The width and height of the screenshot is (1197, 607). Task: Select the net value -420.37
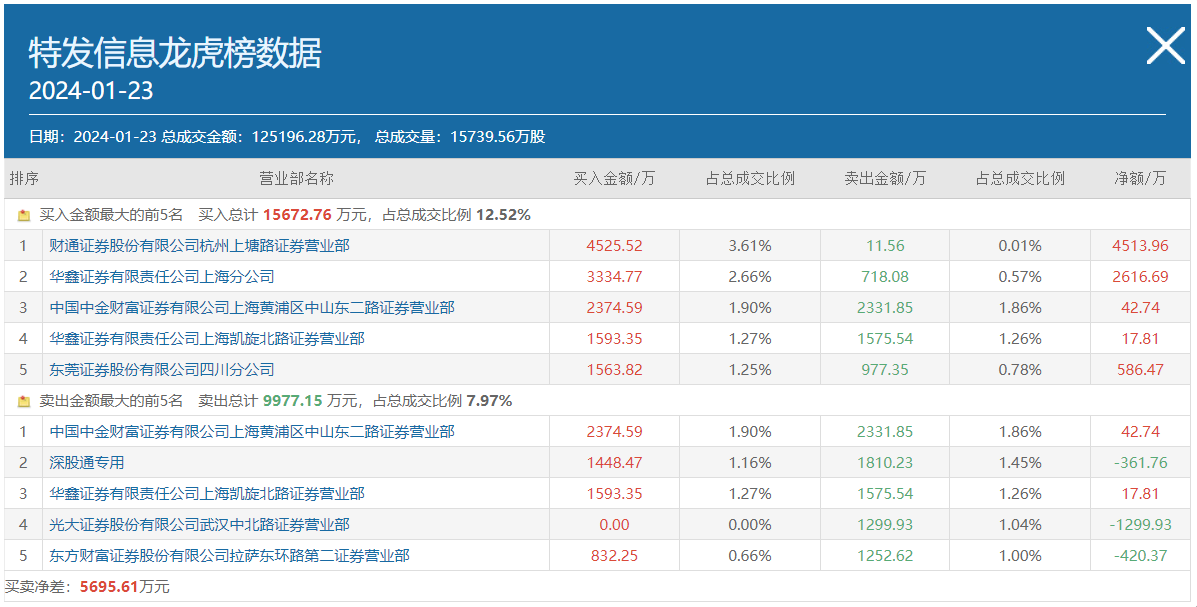click(x=1141, y=555)
